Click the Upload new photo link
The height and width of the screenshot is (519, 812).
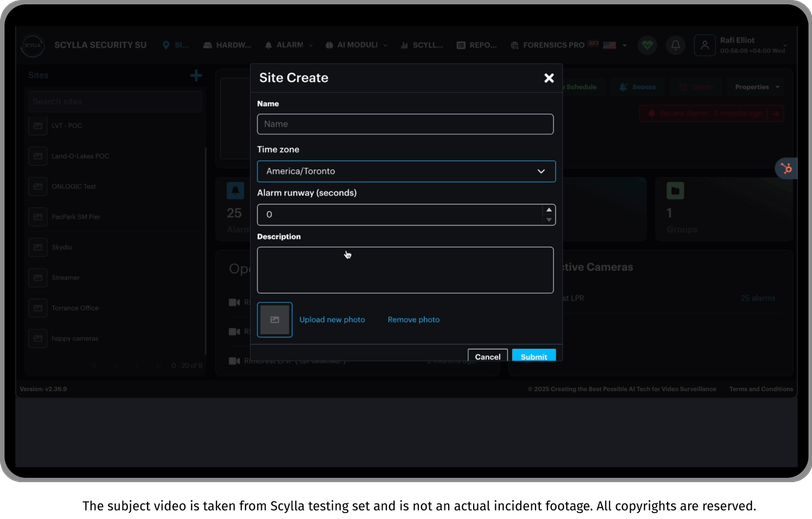[332, 320]
